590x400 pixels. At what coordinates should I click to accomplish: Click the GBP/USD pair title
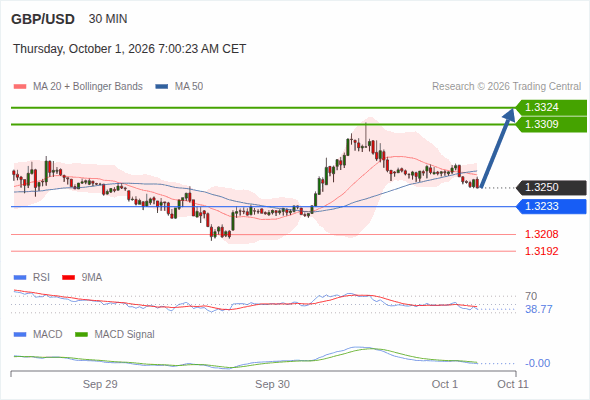43,19
